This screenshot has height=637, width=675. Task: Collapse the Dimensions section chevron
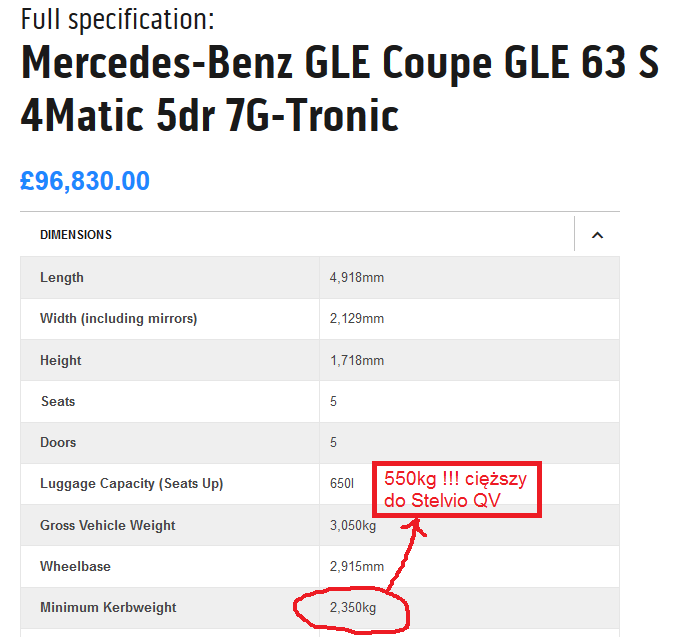pos(598,235)
